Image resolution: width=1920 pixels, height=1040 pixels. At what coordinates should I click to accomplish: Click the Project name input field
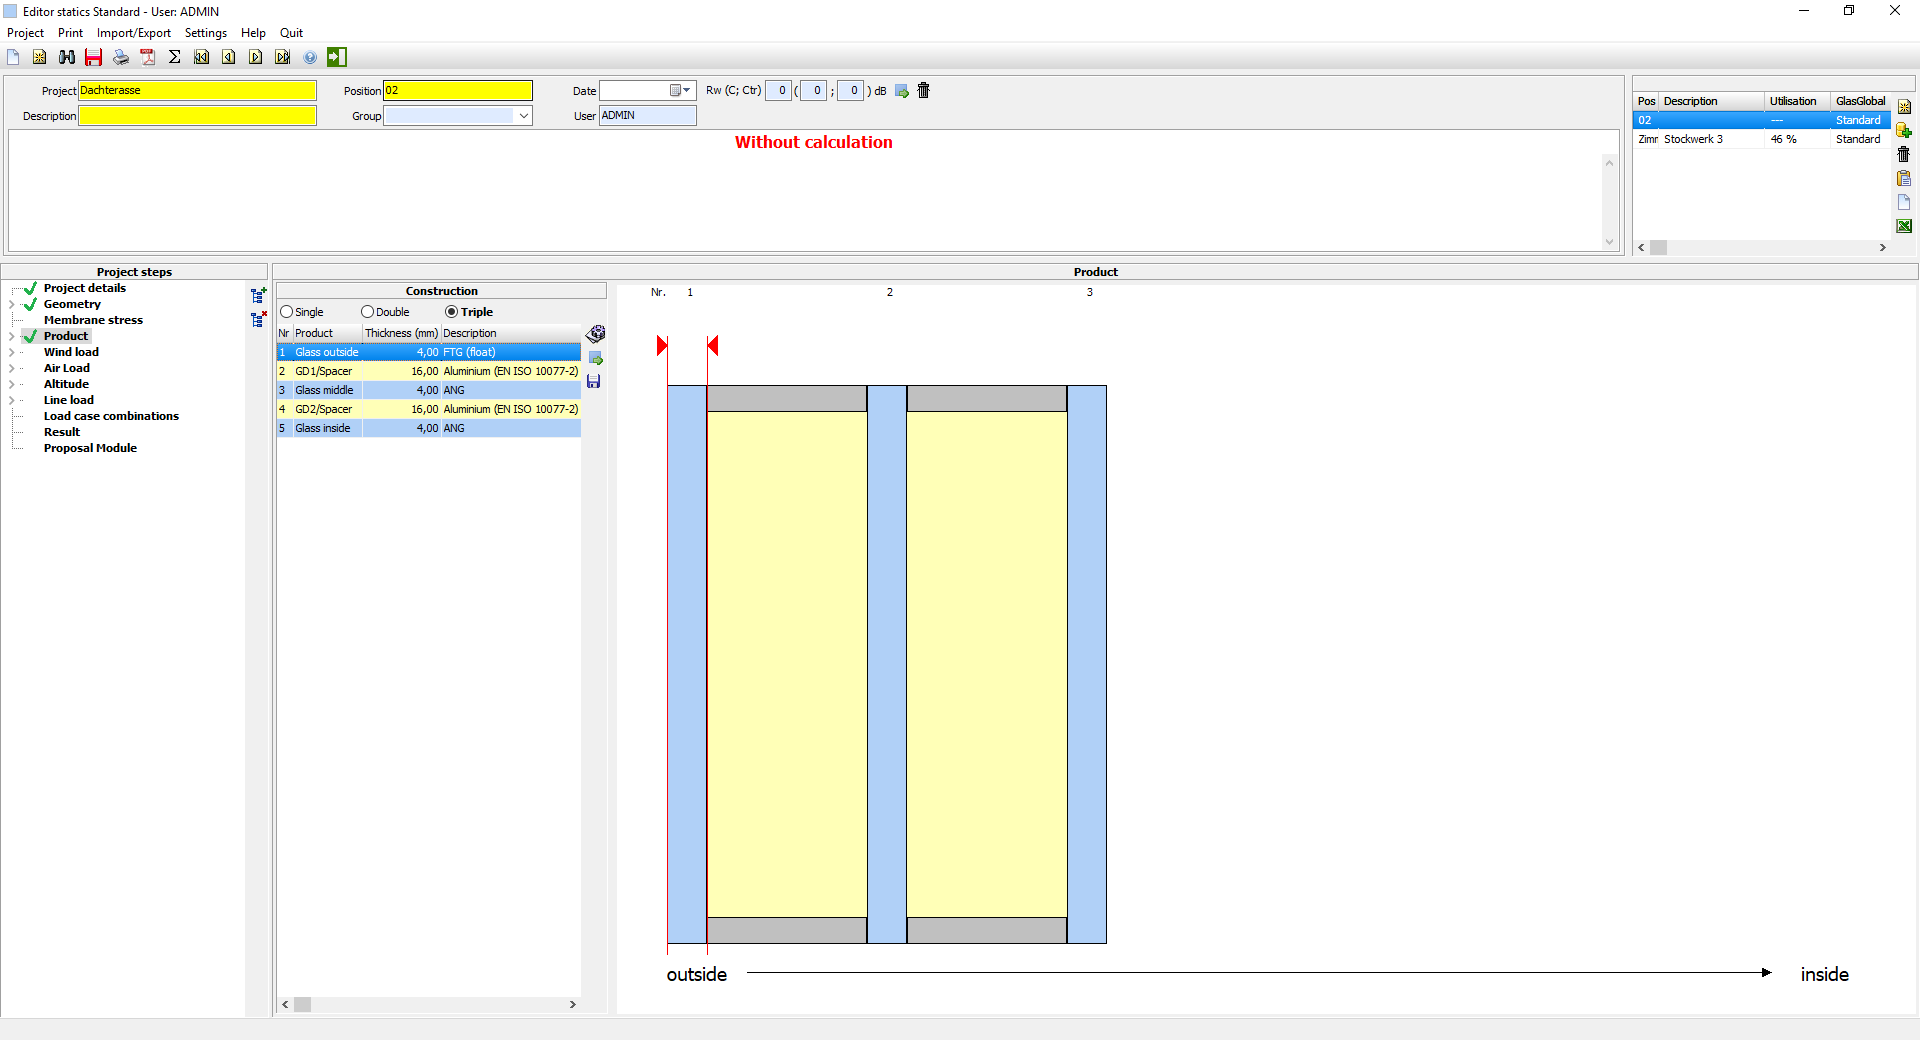click(x=197, y=91)
